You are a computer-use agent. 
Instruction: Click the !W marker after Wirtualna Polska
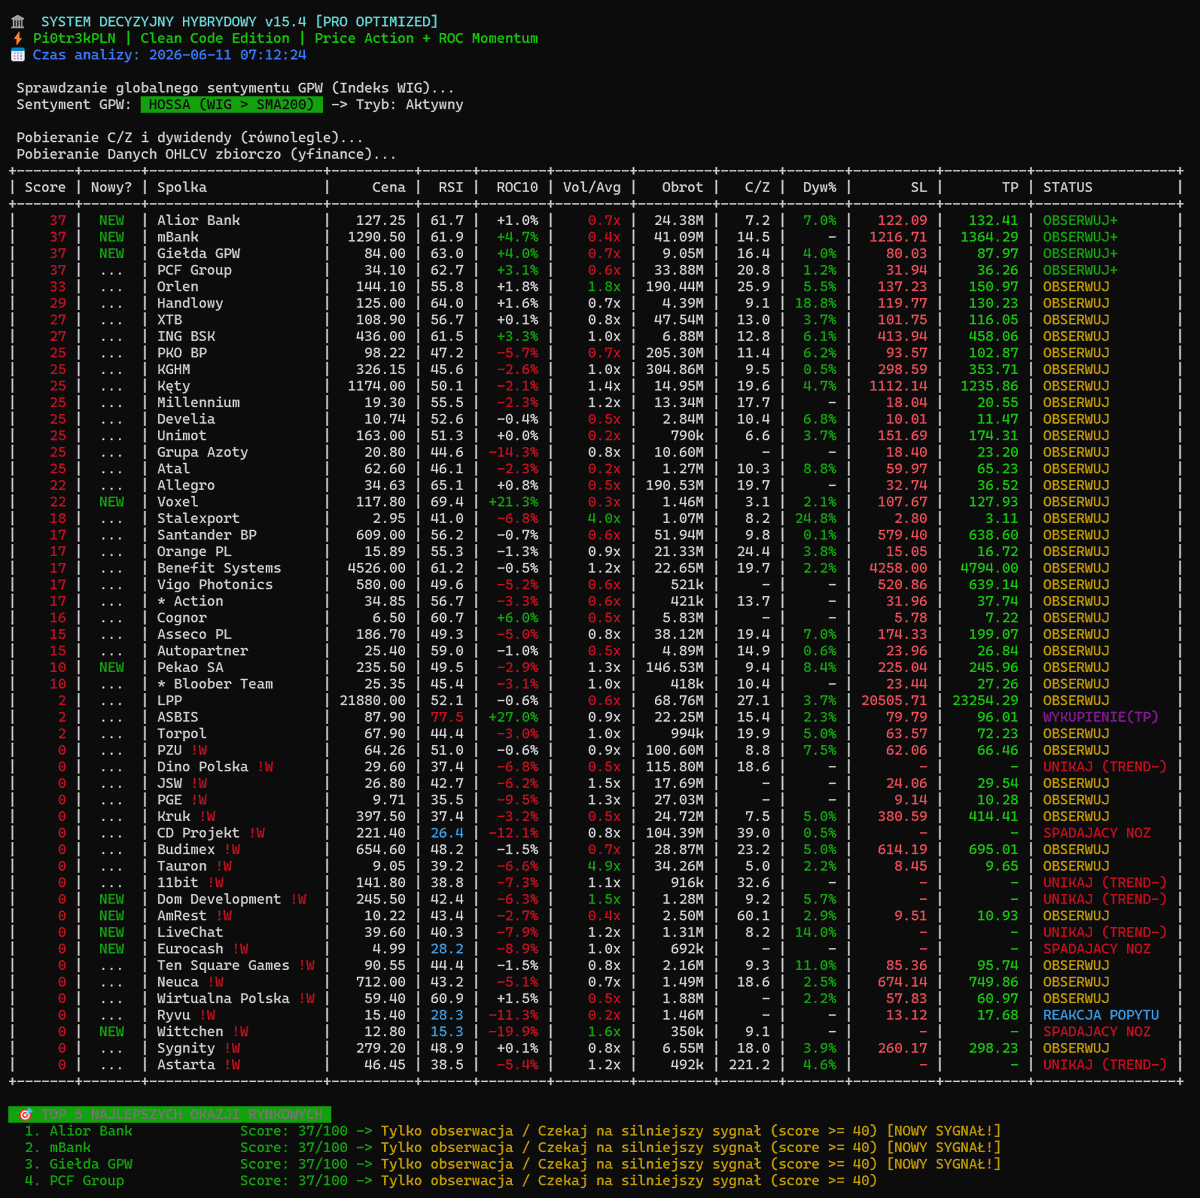pos(306,998)
